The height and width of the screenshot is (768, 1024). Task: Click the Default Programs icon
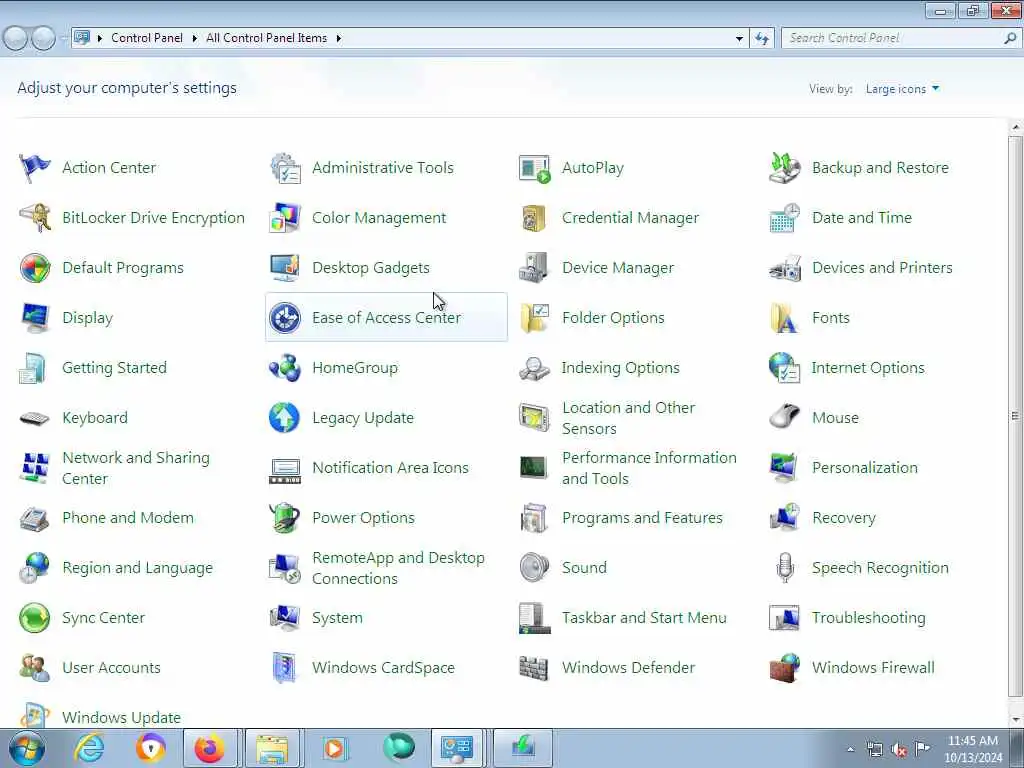[35, 268]
